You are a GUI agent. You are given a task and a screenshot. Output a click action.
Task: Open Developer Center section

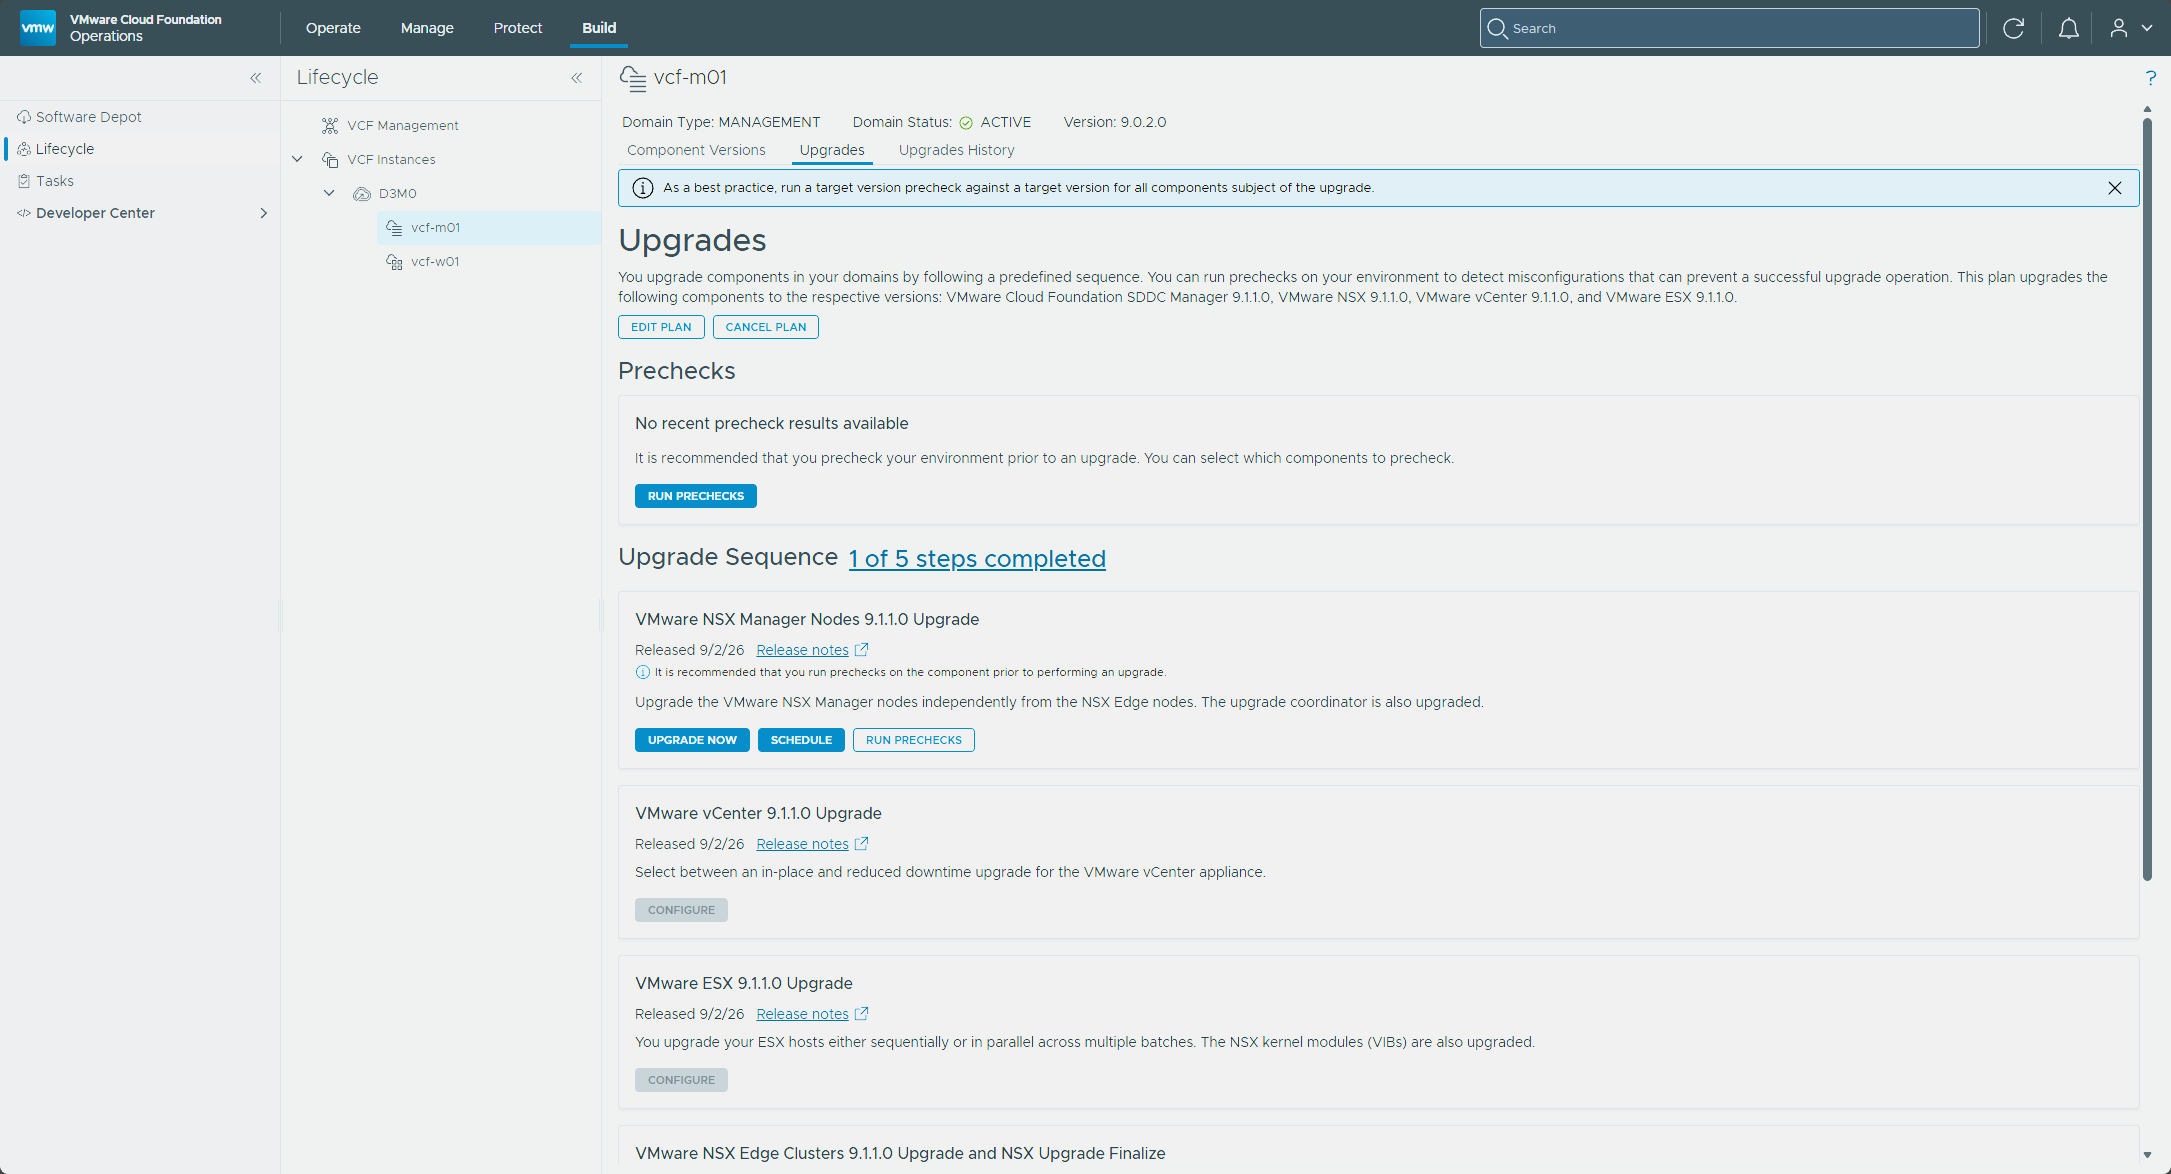click(95, 213)
